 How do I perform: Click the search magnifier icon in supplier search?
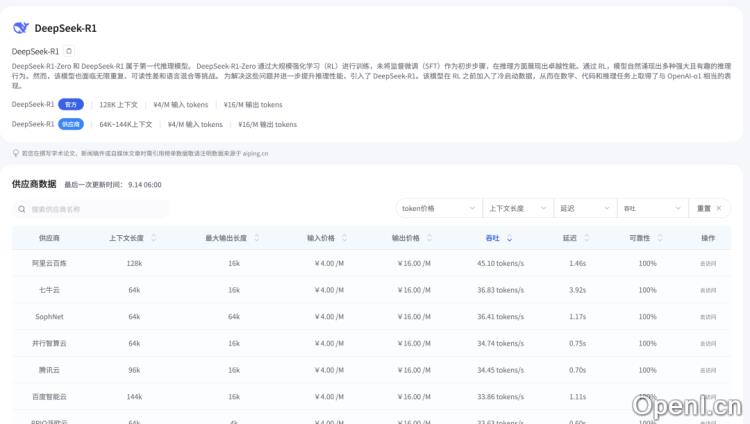22,209
